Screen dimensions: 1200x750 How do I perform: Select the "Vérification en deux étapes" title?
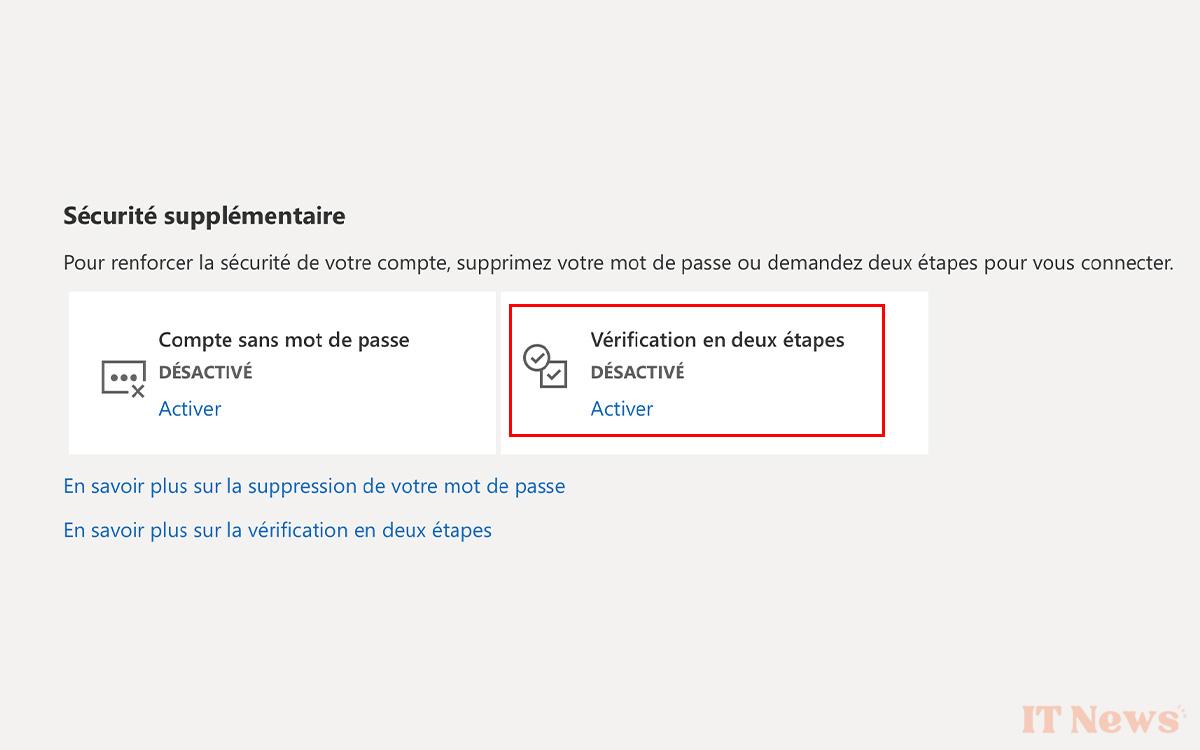tap(717, 340)
